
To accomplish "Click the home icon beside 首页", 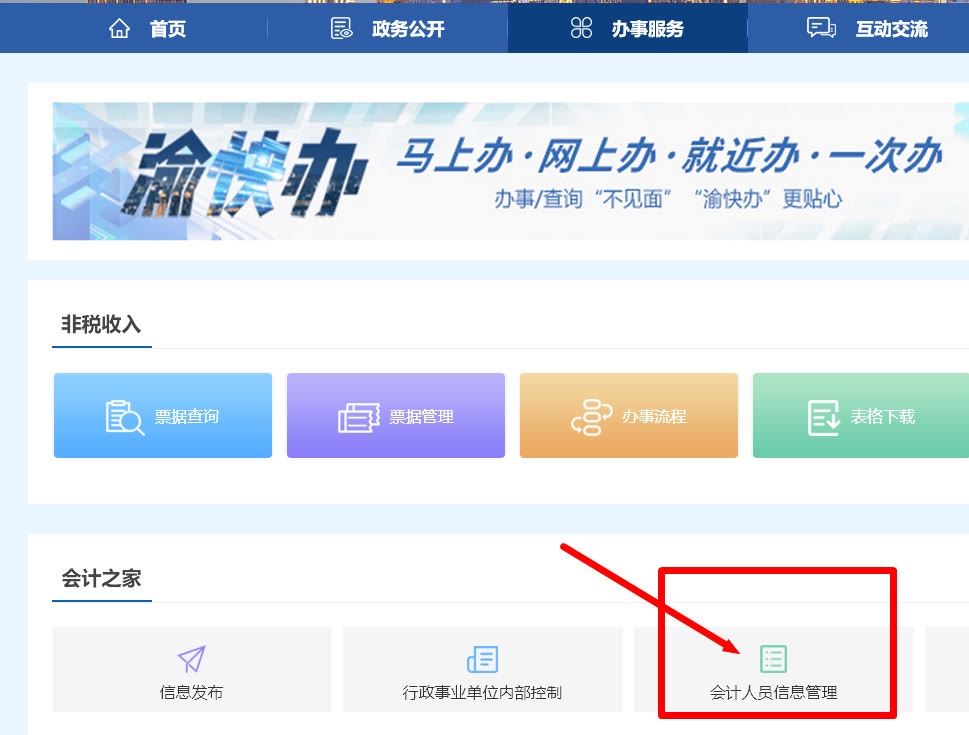I will click(119, 28).
